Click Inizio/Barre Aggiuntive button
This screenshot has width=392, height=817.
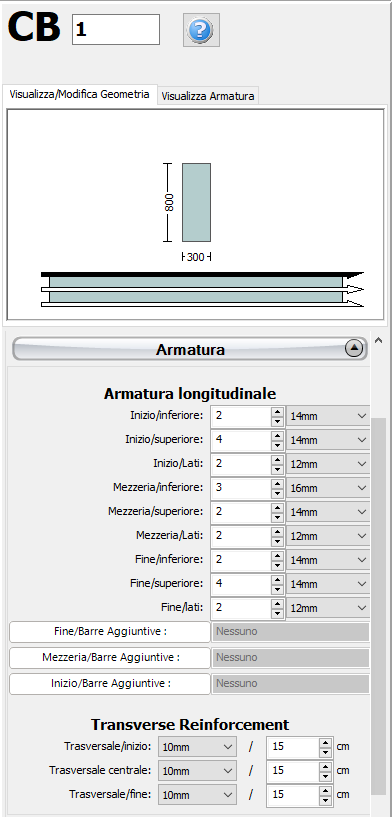click(x=110, y=684)
